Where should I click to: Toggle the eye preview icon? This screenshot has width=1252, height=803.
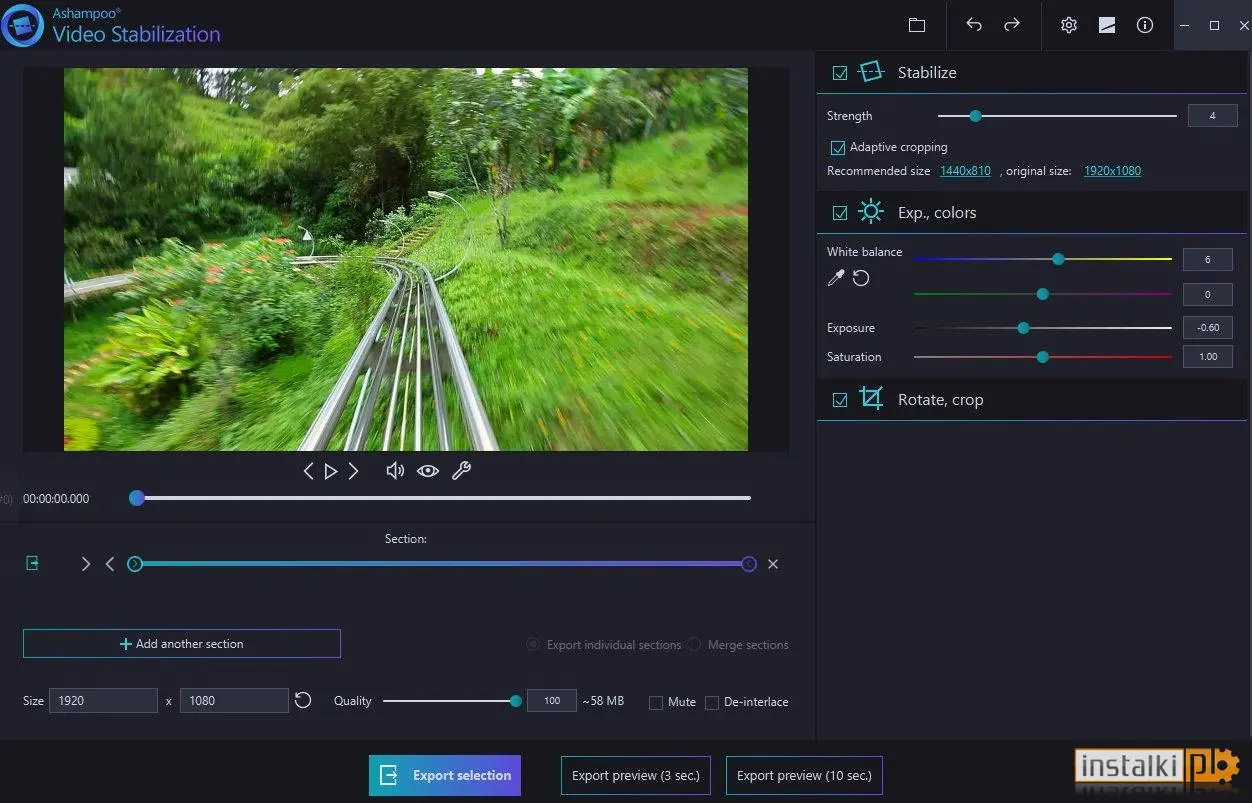click(x=428, y=470)
